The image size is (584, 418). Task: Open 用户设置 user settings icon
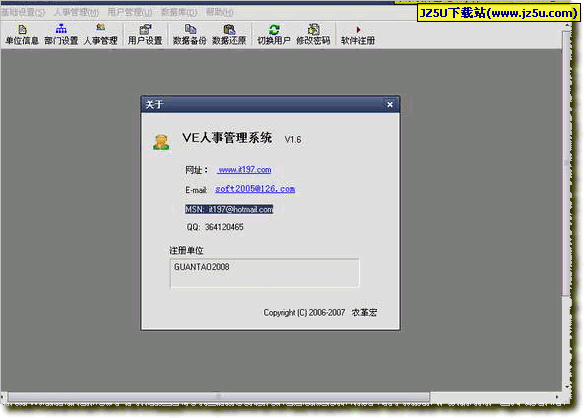[x=145, y=35]
